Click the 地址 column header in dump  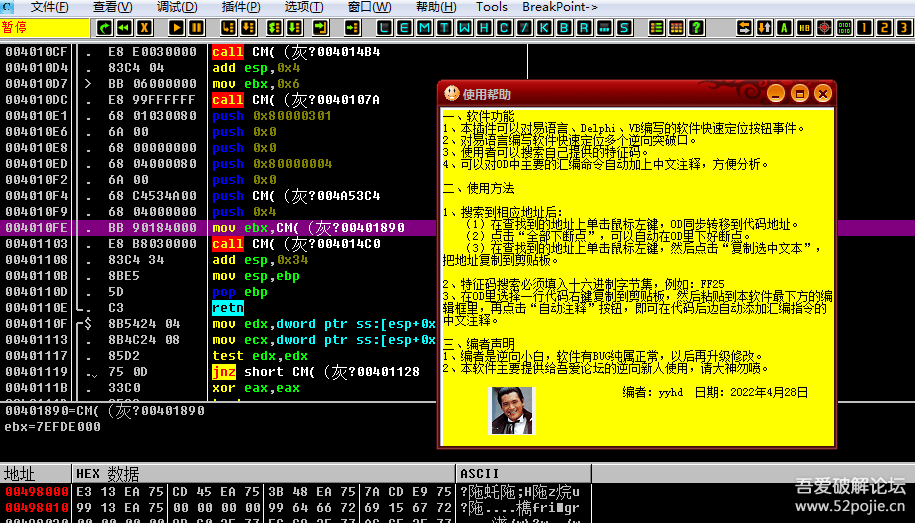click(x=35, y=473)
